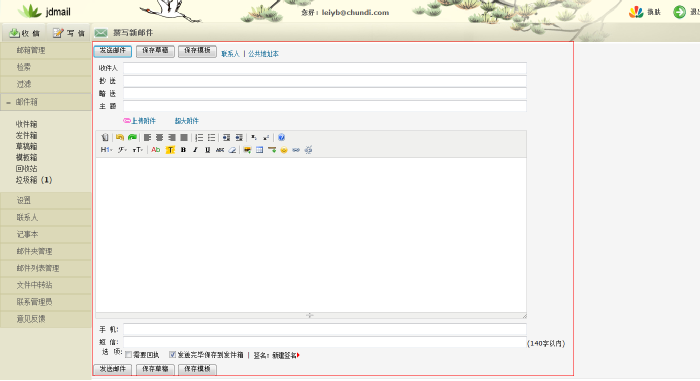
Task: Insert a bulleted list
Action: click(212, 138)
